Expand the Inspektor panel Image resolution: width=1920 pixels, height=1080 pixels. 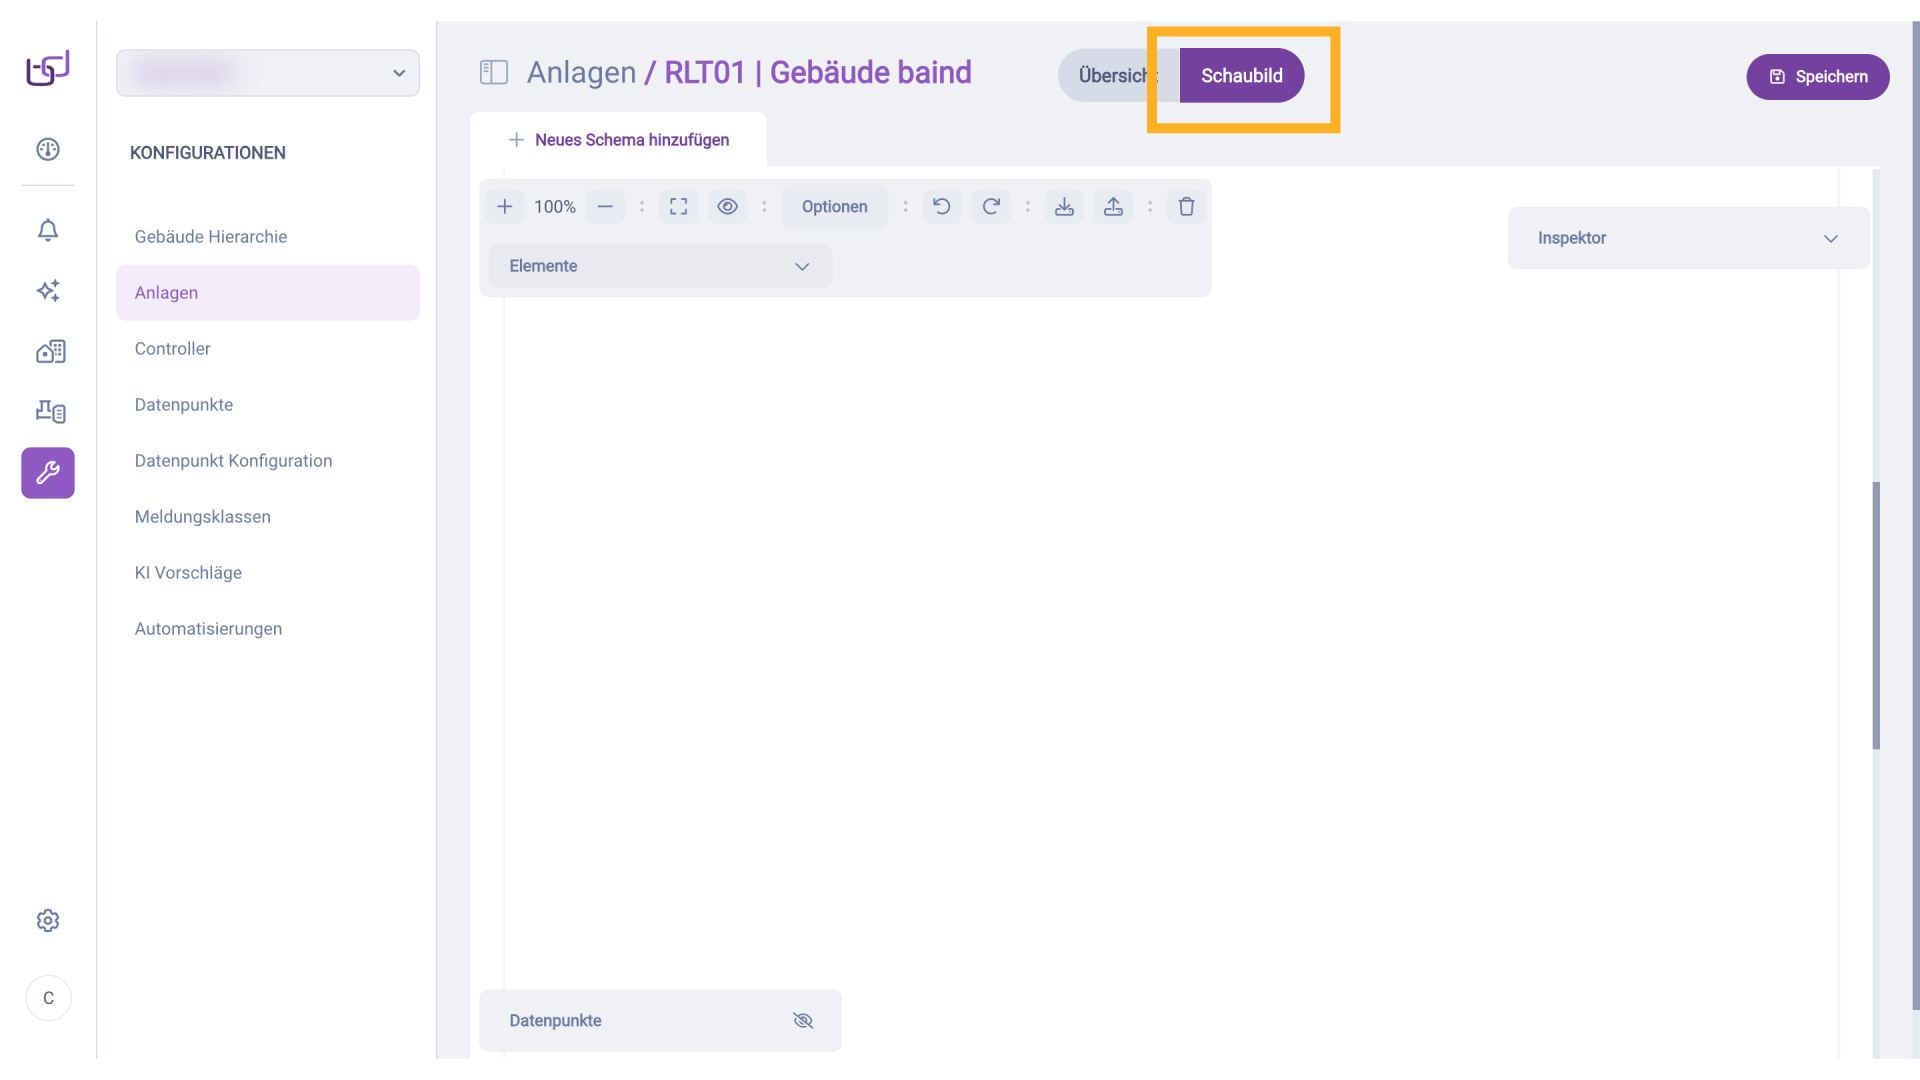(1688, 238)
